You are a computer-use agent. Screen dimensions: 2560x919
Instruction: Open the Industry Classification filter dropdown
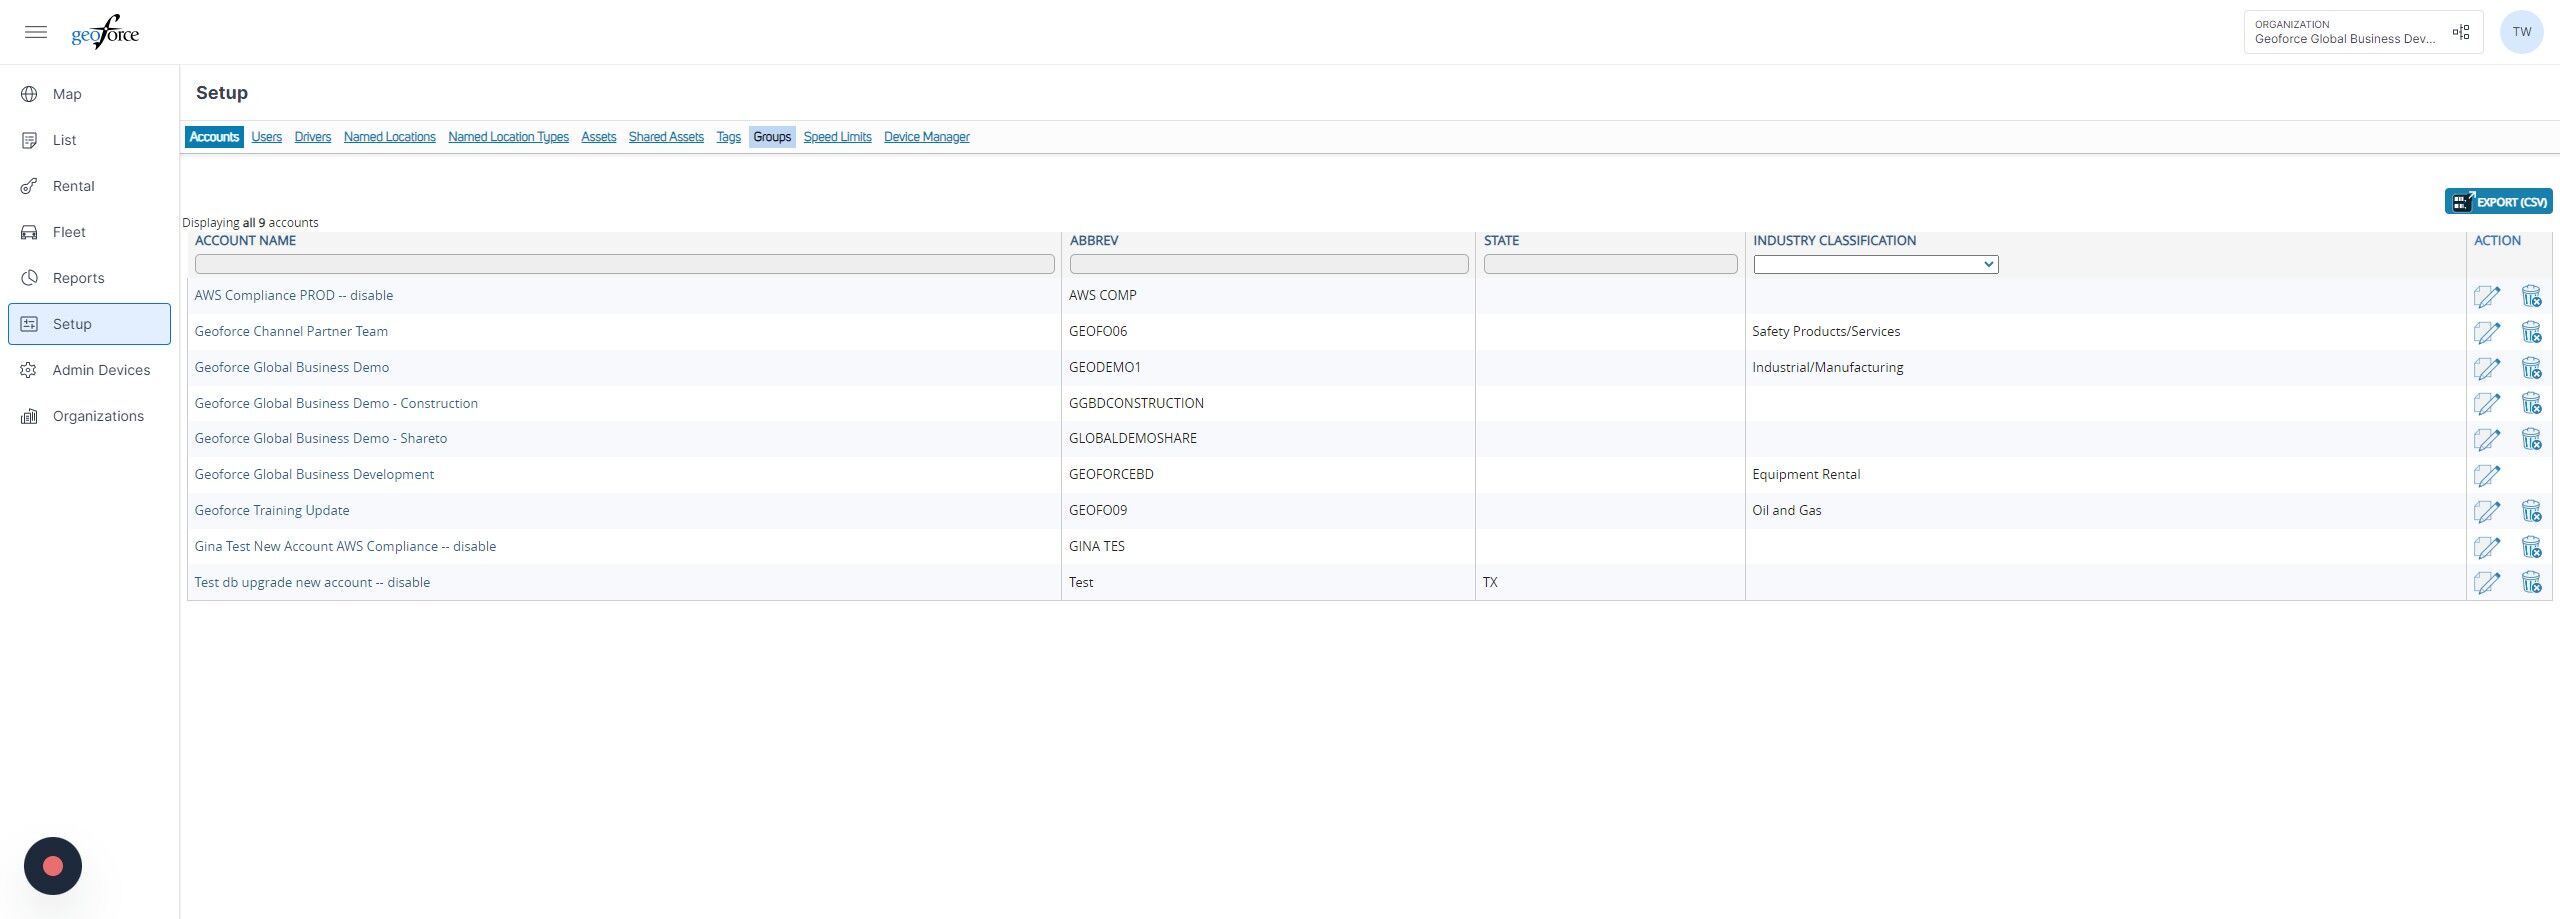(1875, 264)
